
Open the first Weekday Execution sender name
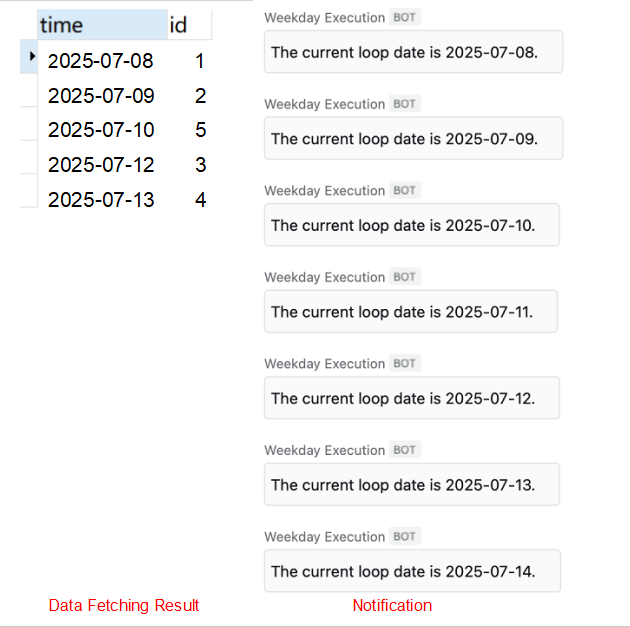(x=324, y=18)
